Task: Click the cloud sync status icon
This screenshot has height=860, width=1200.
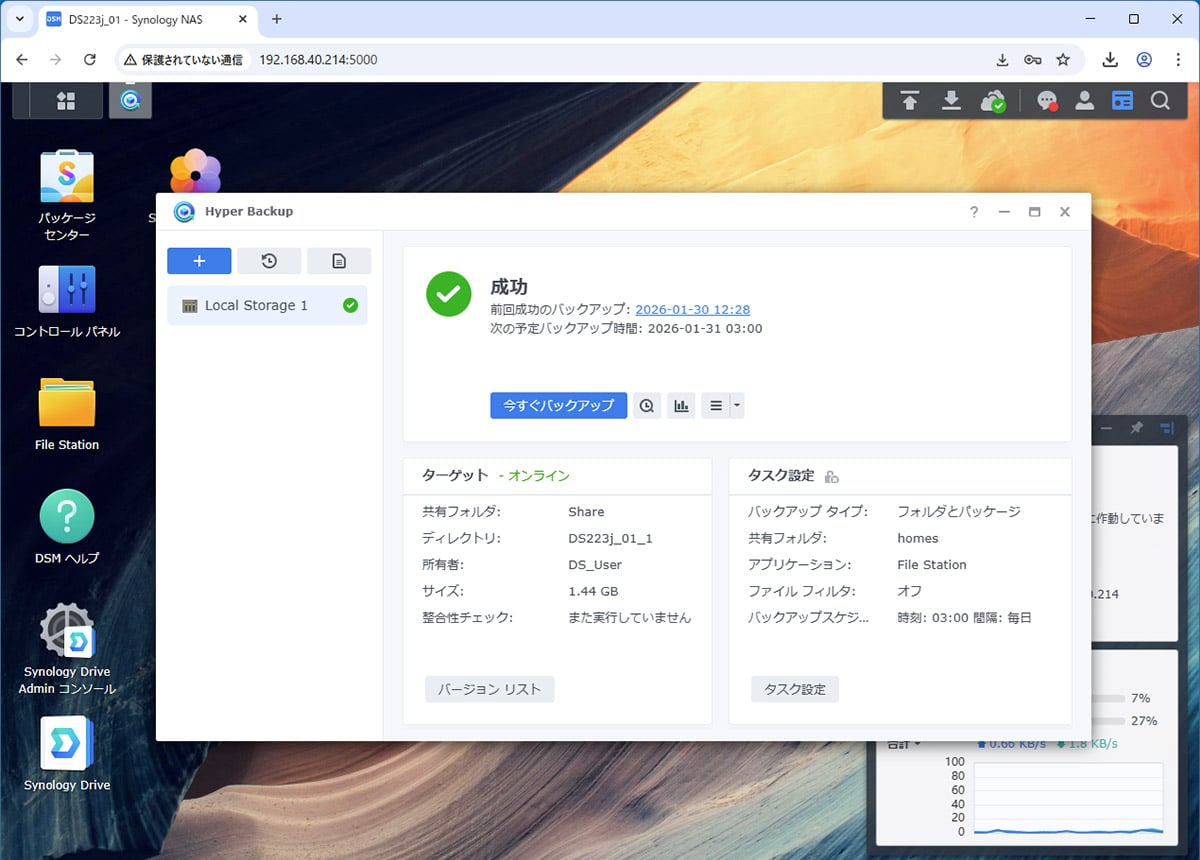Action: coord(993,101)
